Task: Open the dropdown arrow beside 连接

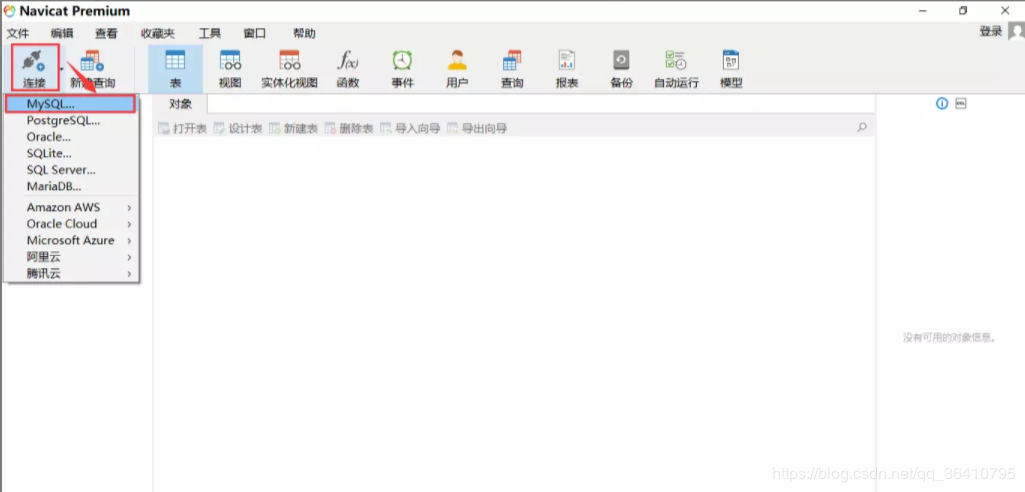Action: [61, 68]
